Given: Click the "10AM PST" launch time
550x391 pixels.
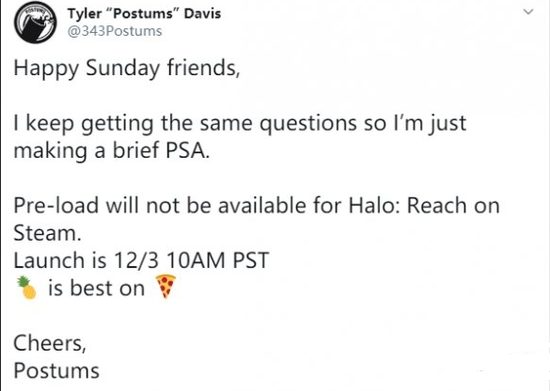Looking at the screenshot, I should click(217, 260).
